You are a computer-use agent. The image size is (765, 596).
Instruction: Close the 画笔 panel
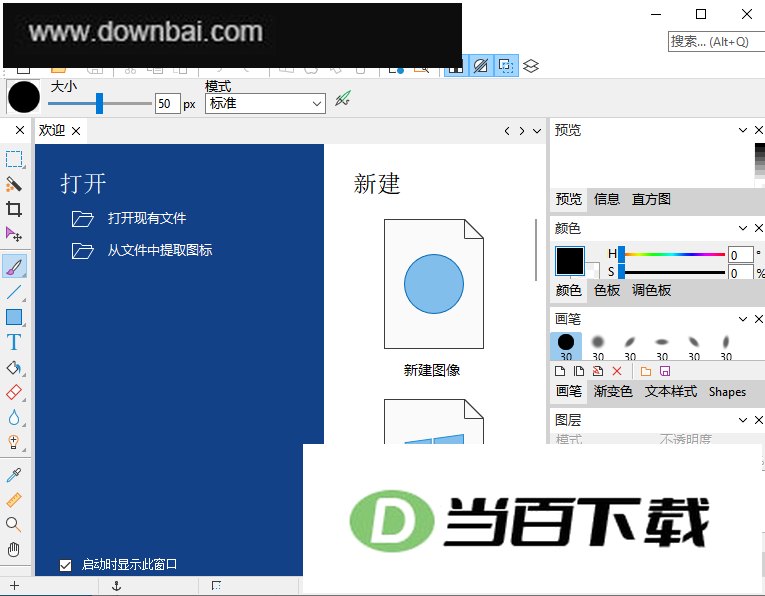click(x=759, y=319)
